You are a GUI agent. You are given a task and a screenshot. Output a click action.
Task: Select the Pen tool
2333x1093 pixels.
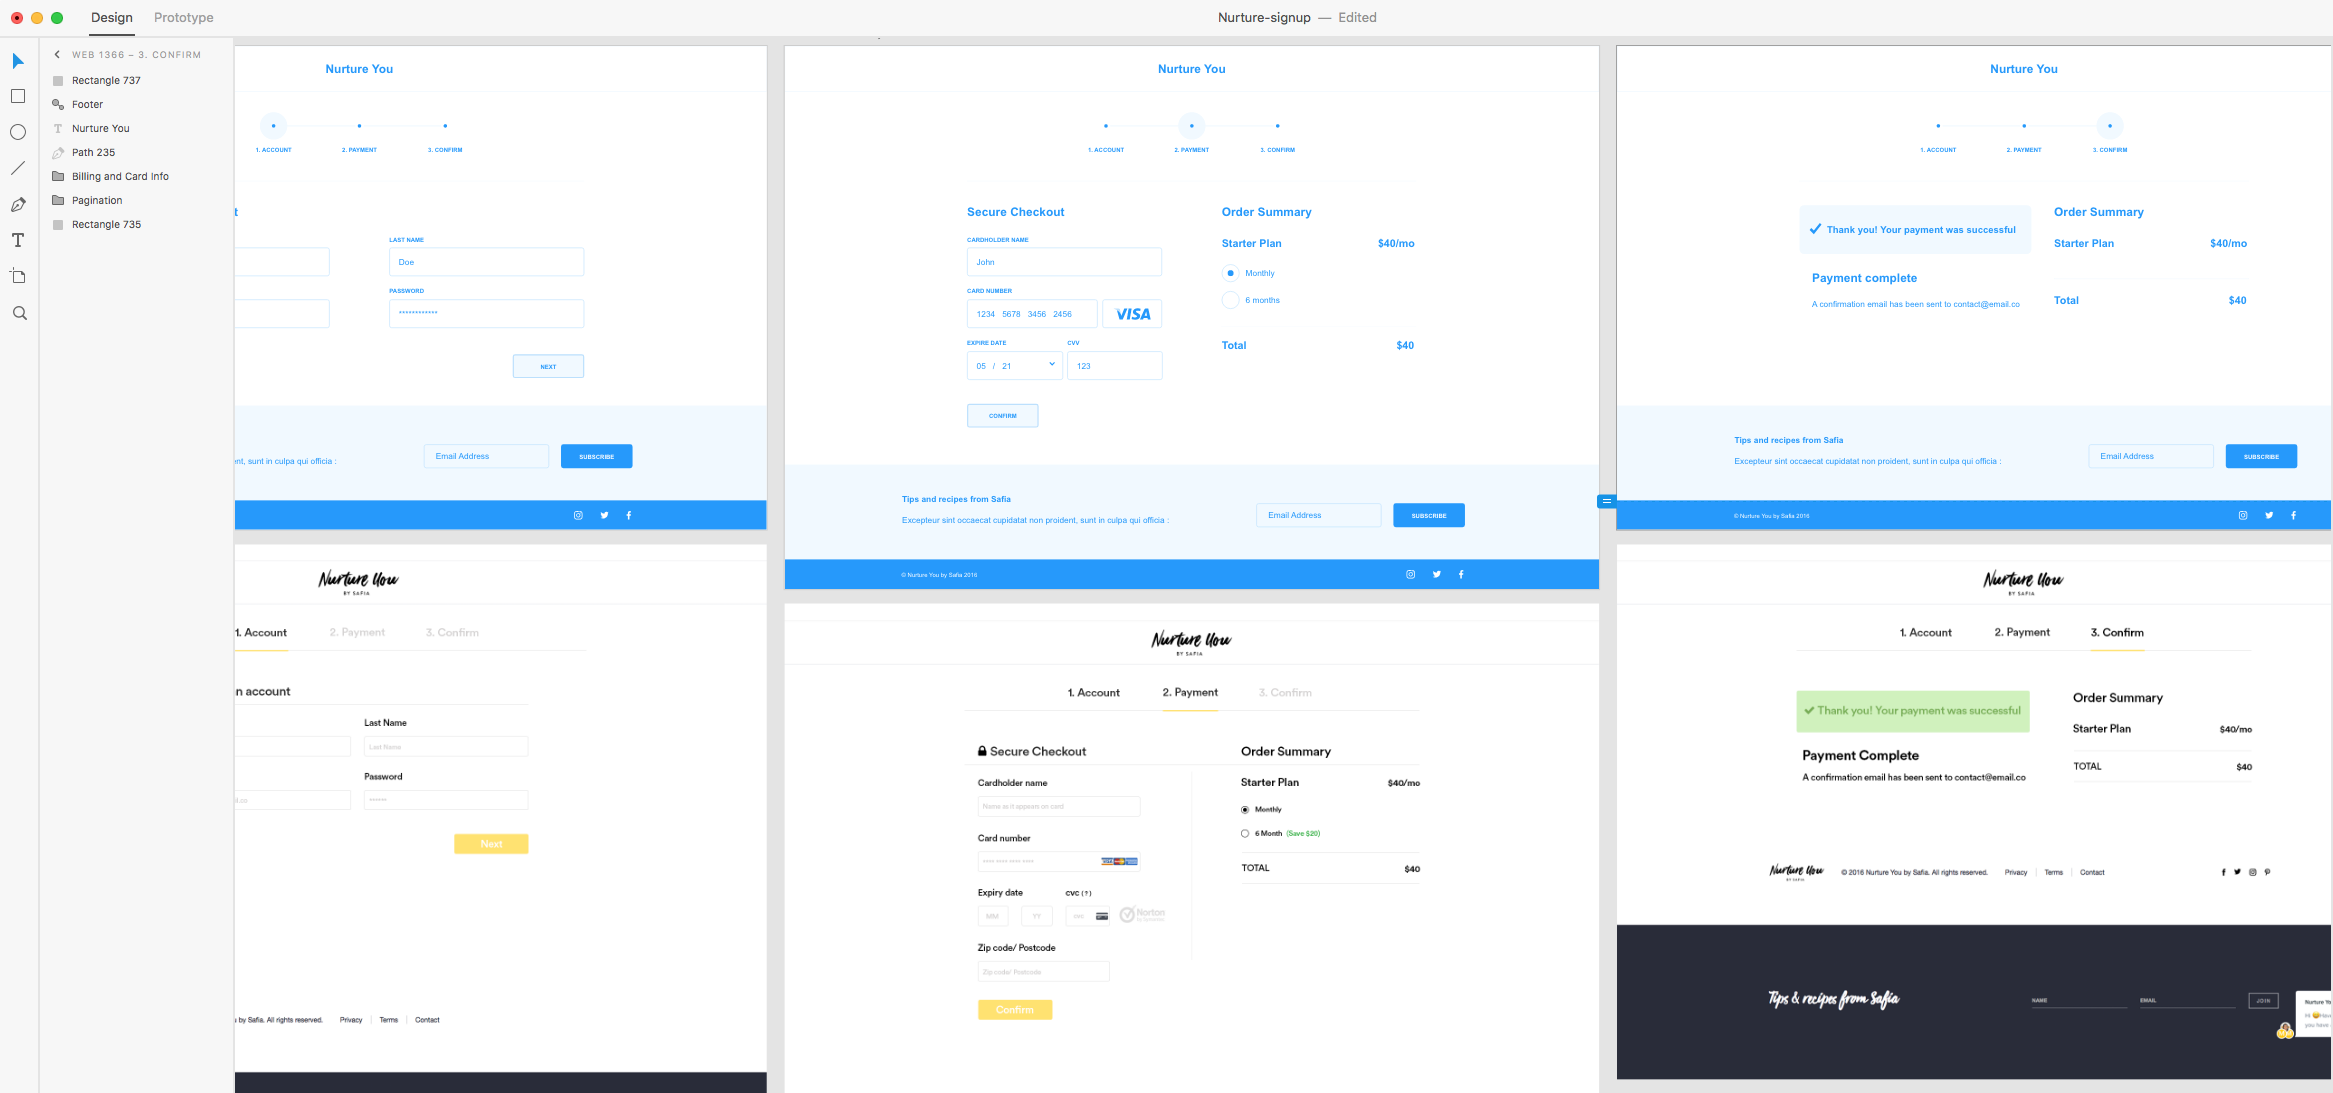18,205
